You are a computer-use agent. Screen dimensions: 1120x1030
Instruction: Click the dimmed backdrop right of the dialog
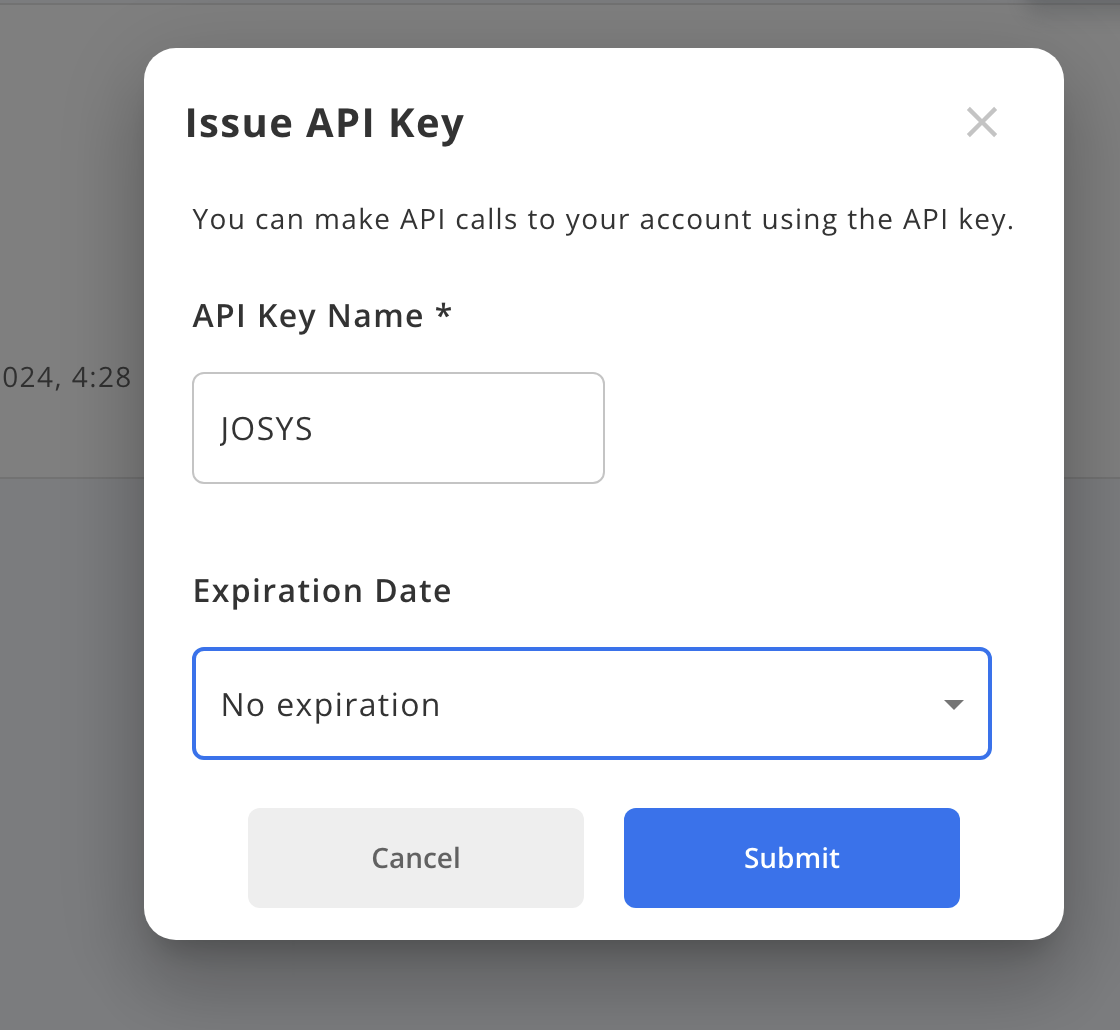click(1092, 500)
